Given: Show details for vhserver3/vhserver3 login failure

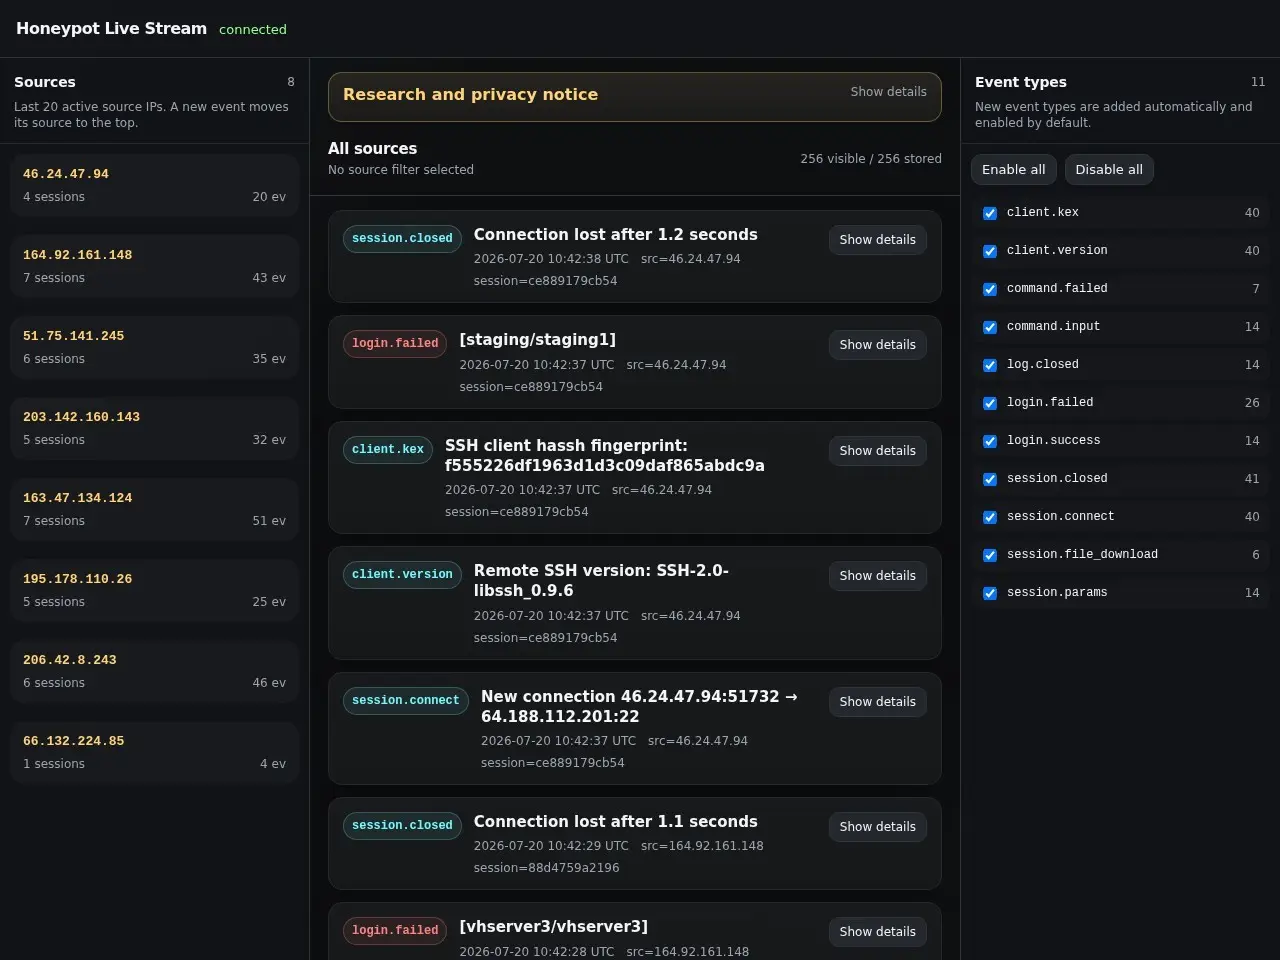Looking at the screenshot, I should [x=877, y=932].
